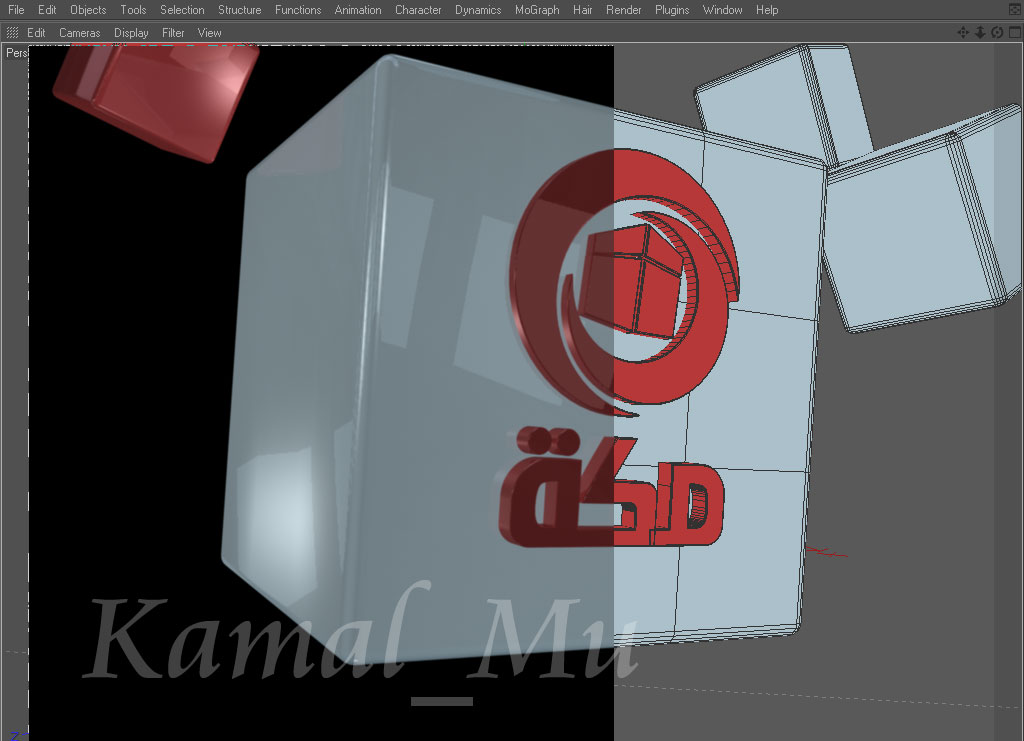Open the main Edit menu in top bar

tap(47, 10)
